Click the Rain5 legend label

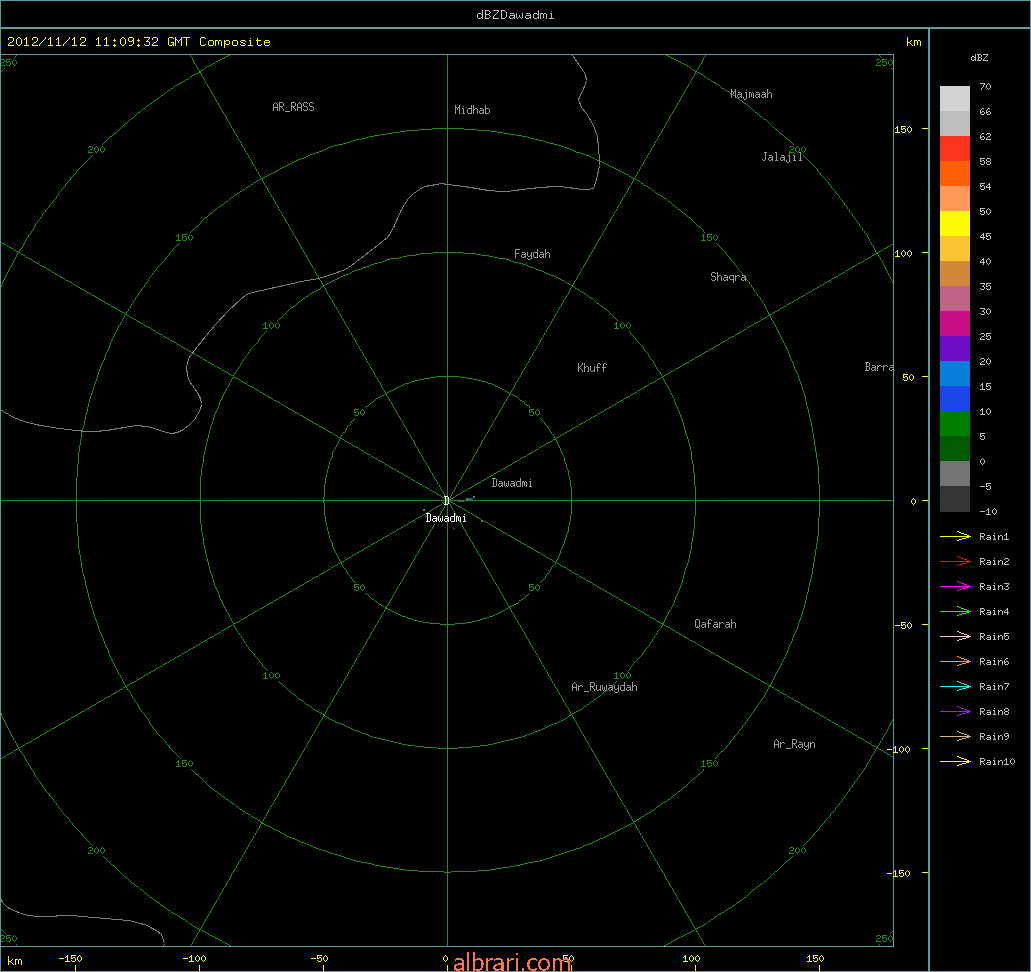[x=994, y=637]
